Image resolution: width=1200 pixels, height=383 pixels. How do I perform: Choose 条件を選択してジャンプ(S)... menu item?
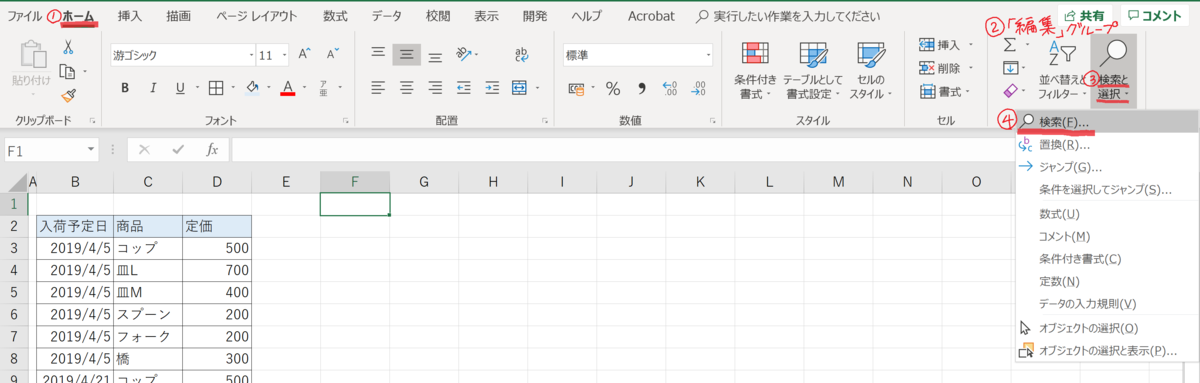tap(1106, 190)
